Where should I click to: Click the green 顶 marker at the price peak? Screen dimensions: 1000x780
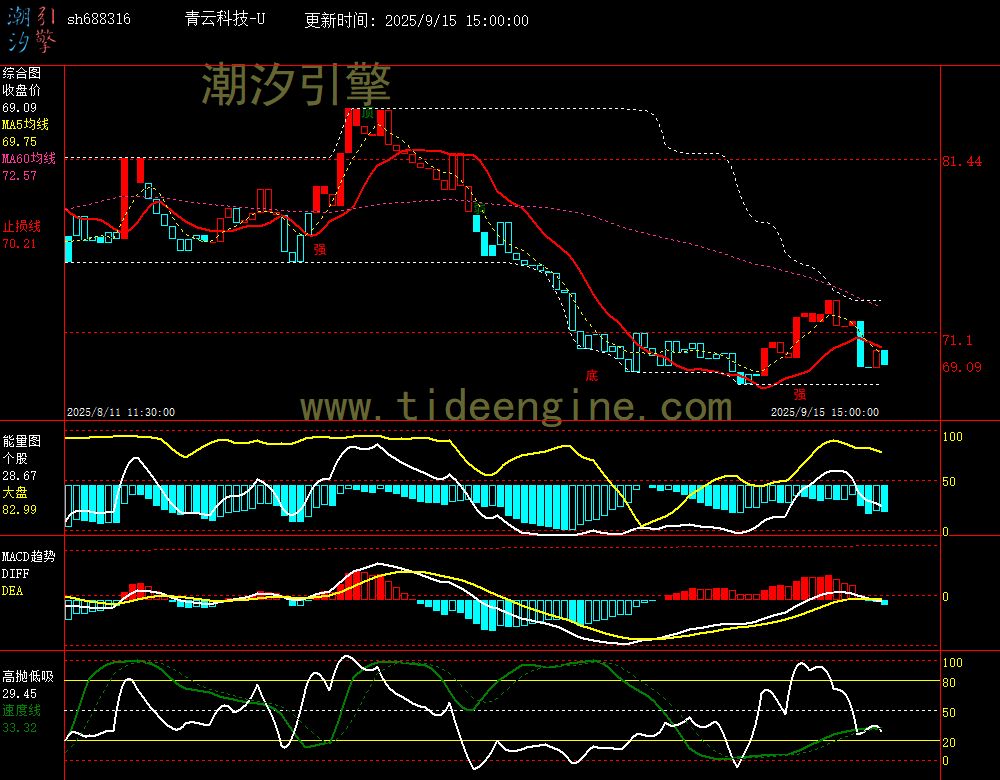point(367,114)
